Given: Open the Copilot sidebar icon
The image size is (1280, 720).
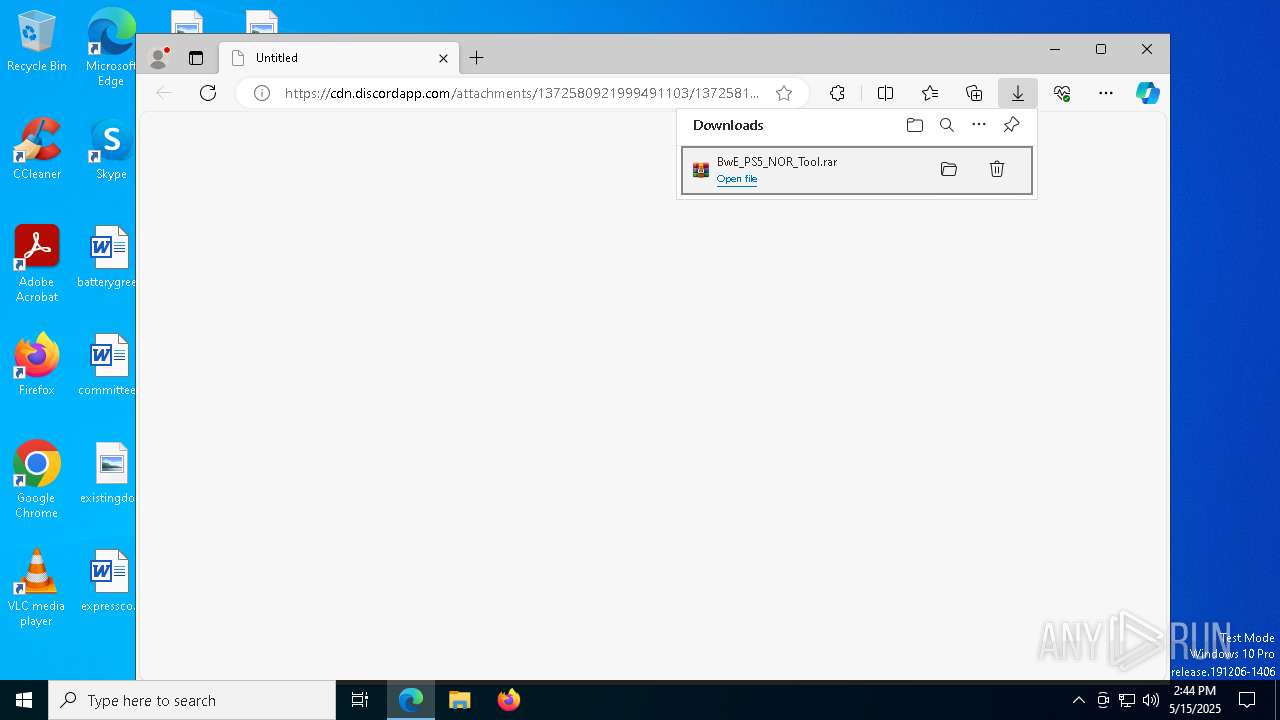Looking at the screenshot, I should (x=1148, y=93).
